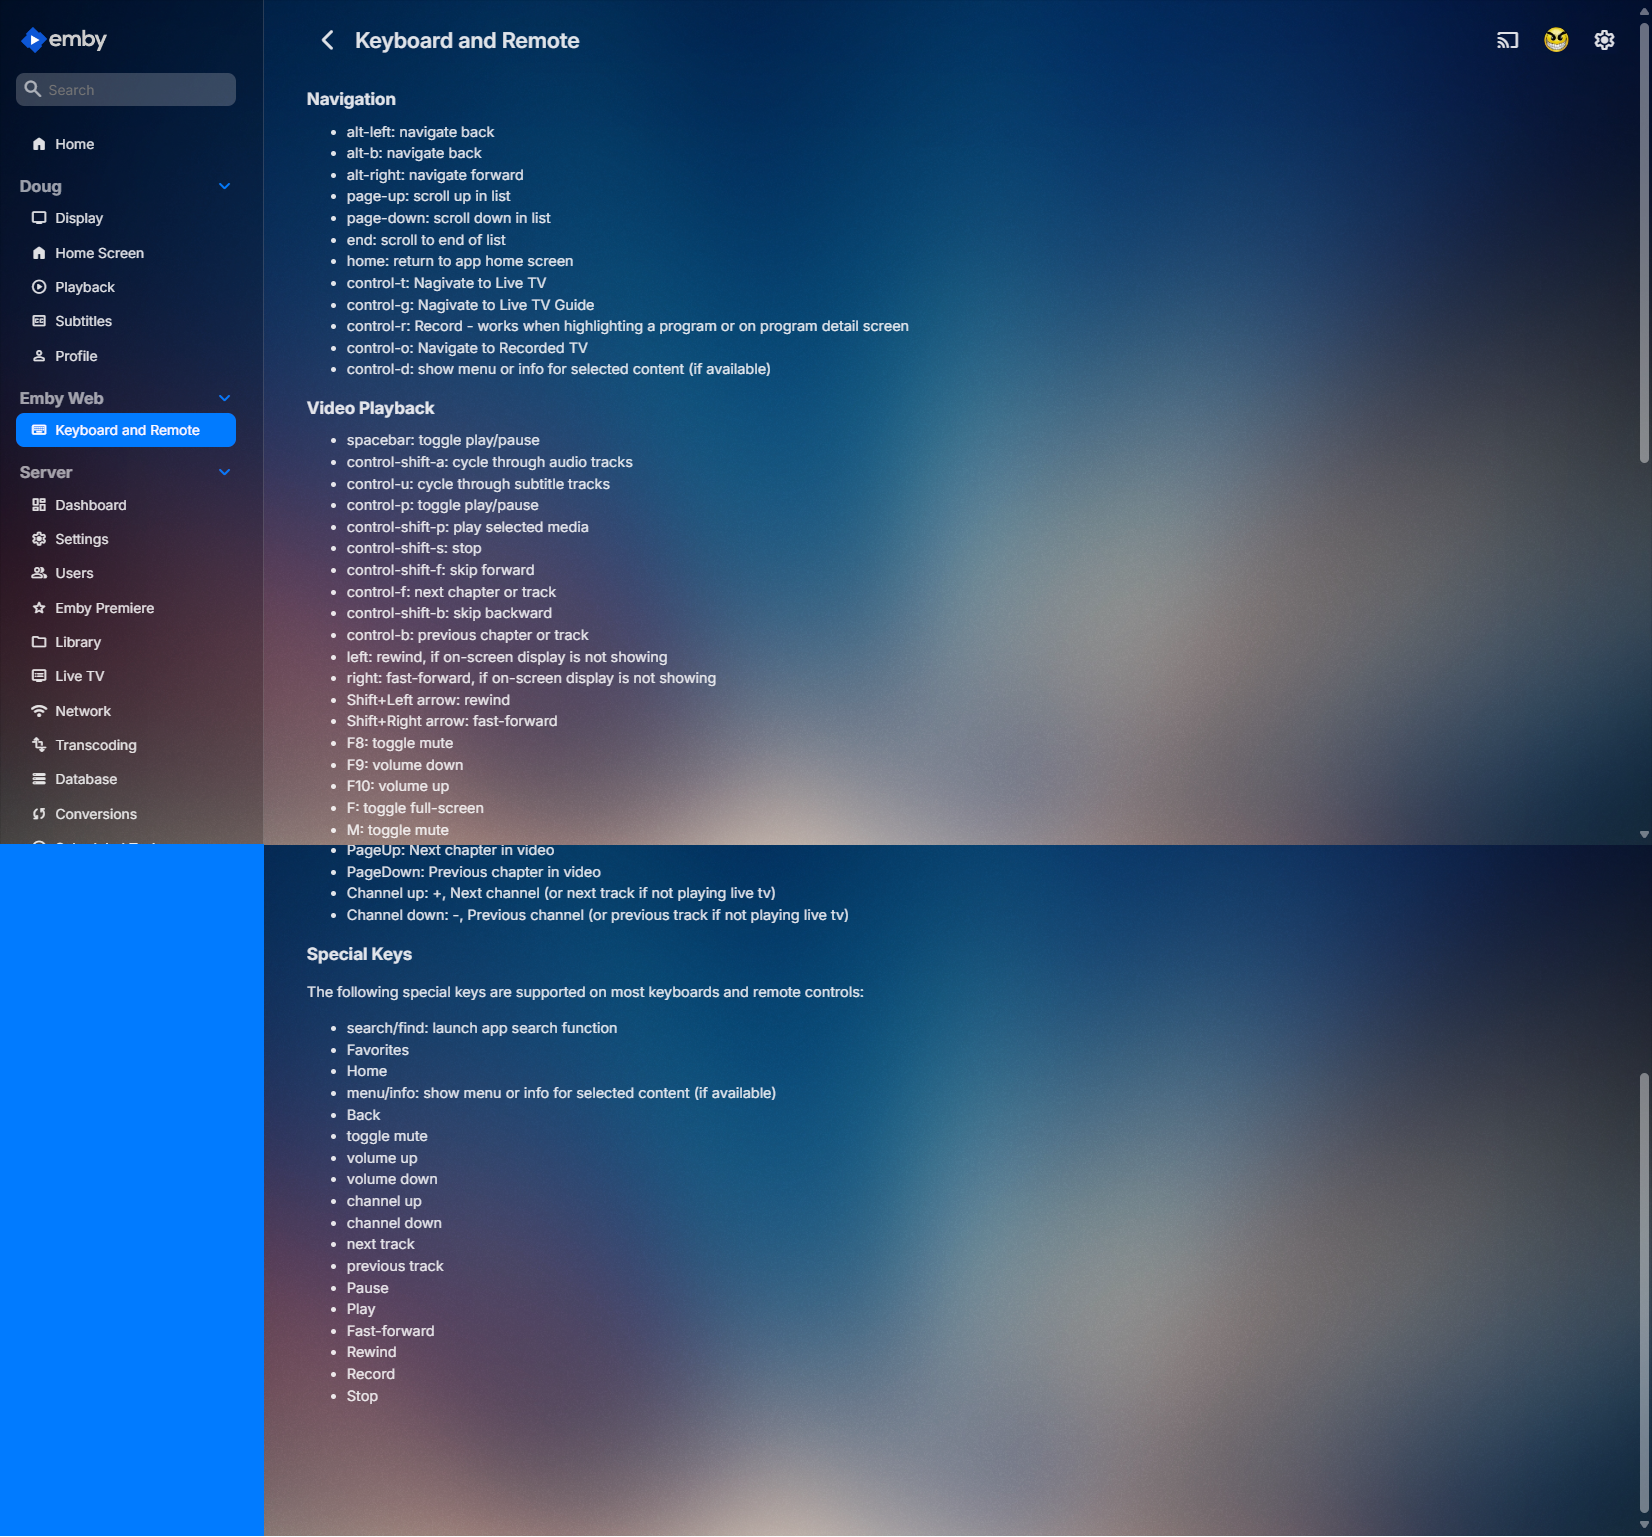1652x1537 pixels.
Task: Open the Conversions page
Action: coord(126,814)
